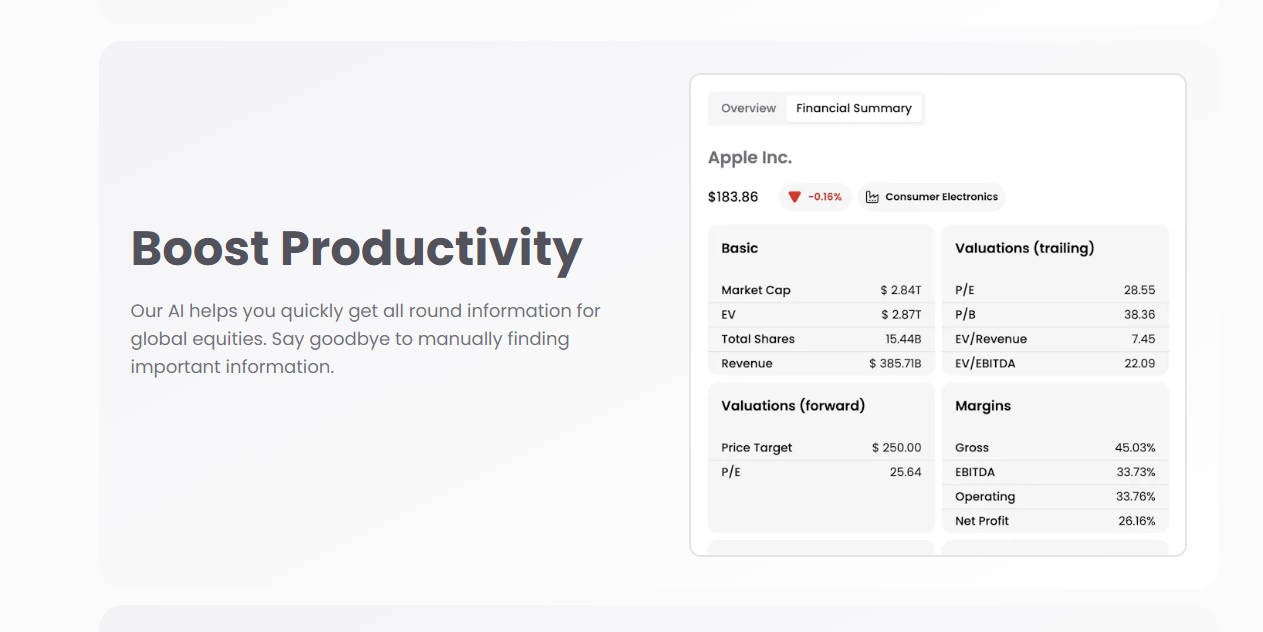Select the Financial Summary tab
Screen dimensions: 1263x632
click(x=853, y=108)
